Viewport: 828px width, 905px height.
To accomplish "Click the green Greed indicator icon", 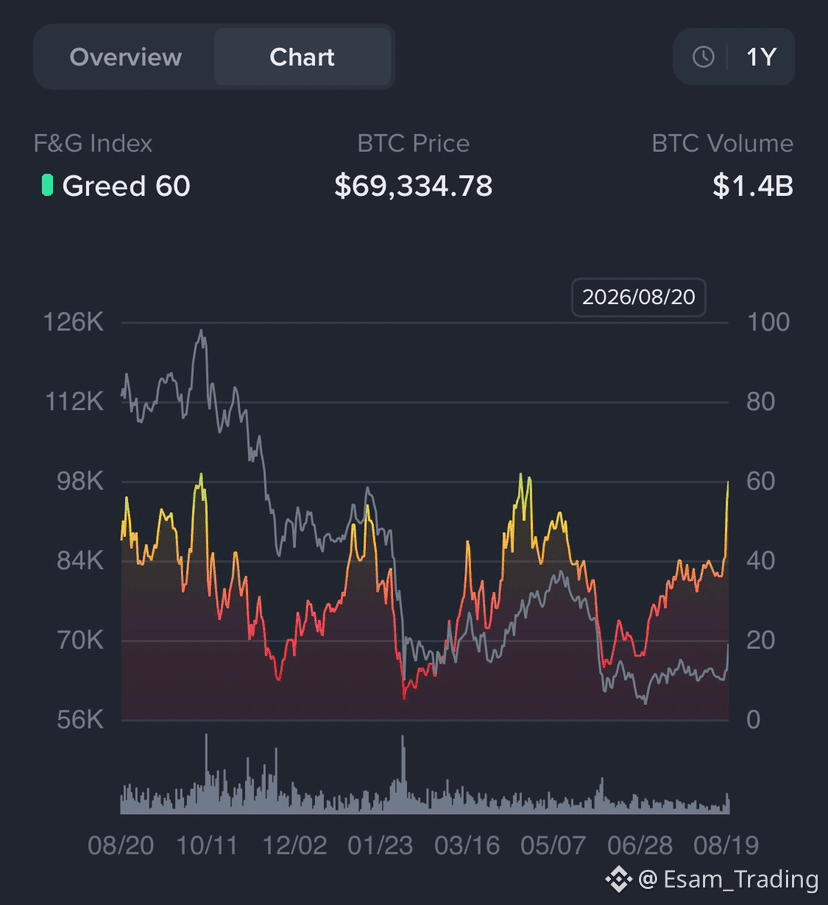I will [47, 185].
